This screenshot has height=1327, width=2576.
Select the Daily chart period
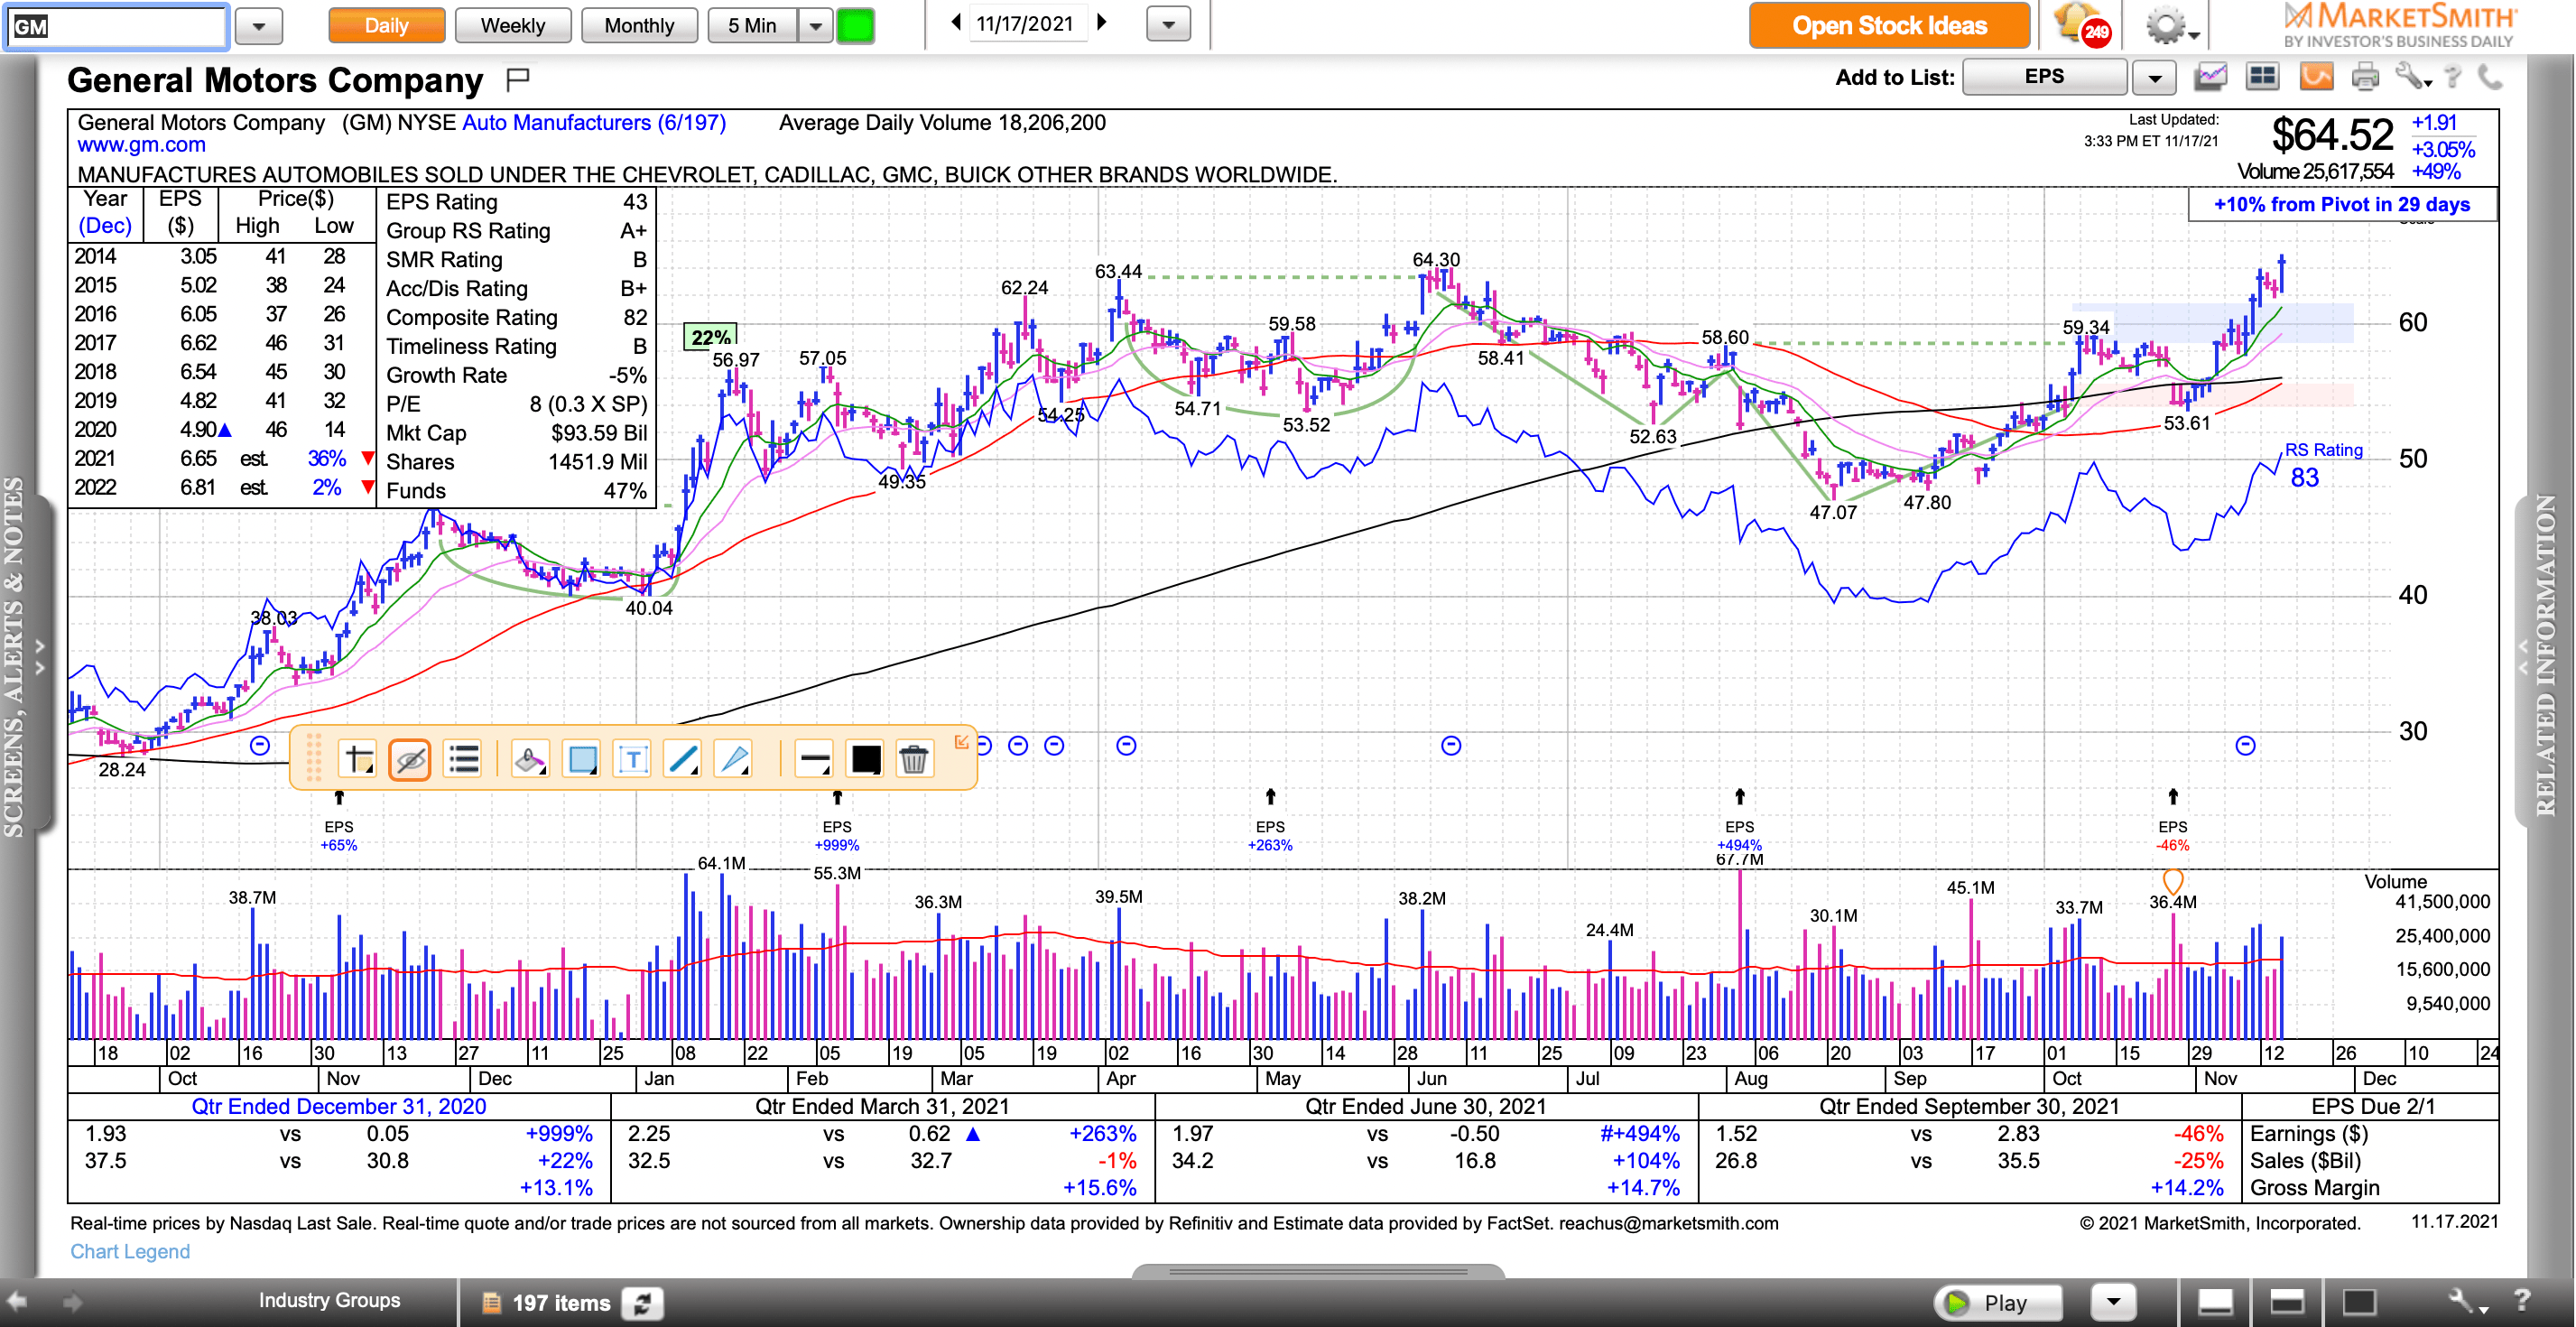click(x=386, y=25)
